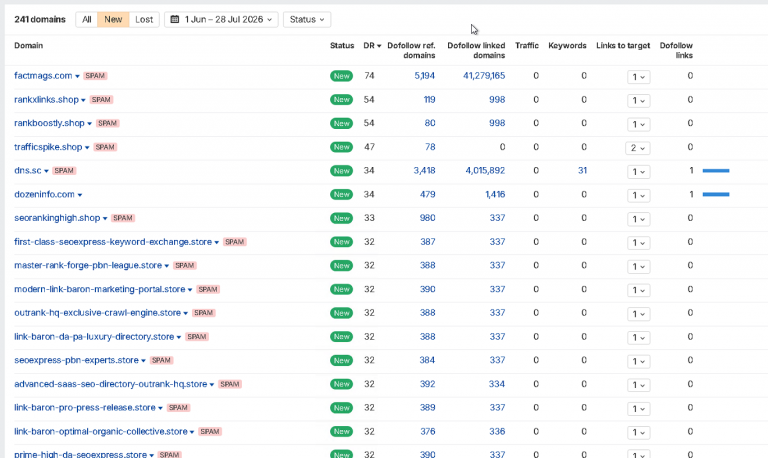
Task: Click the blue dofollow bar for dns.sc
Action: coord(716,171)
